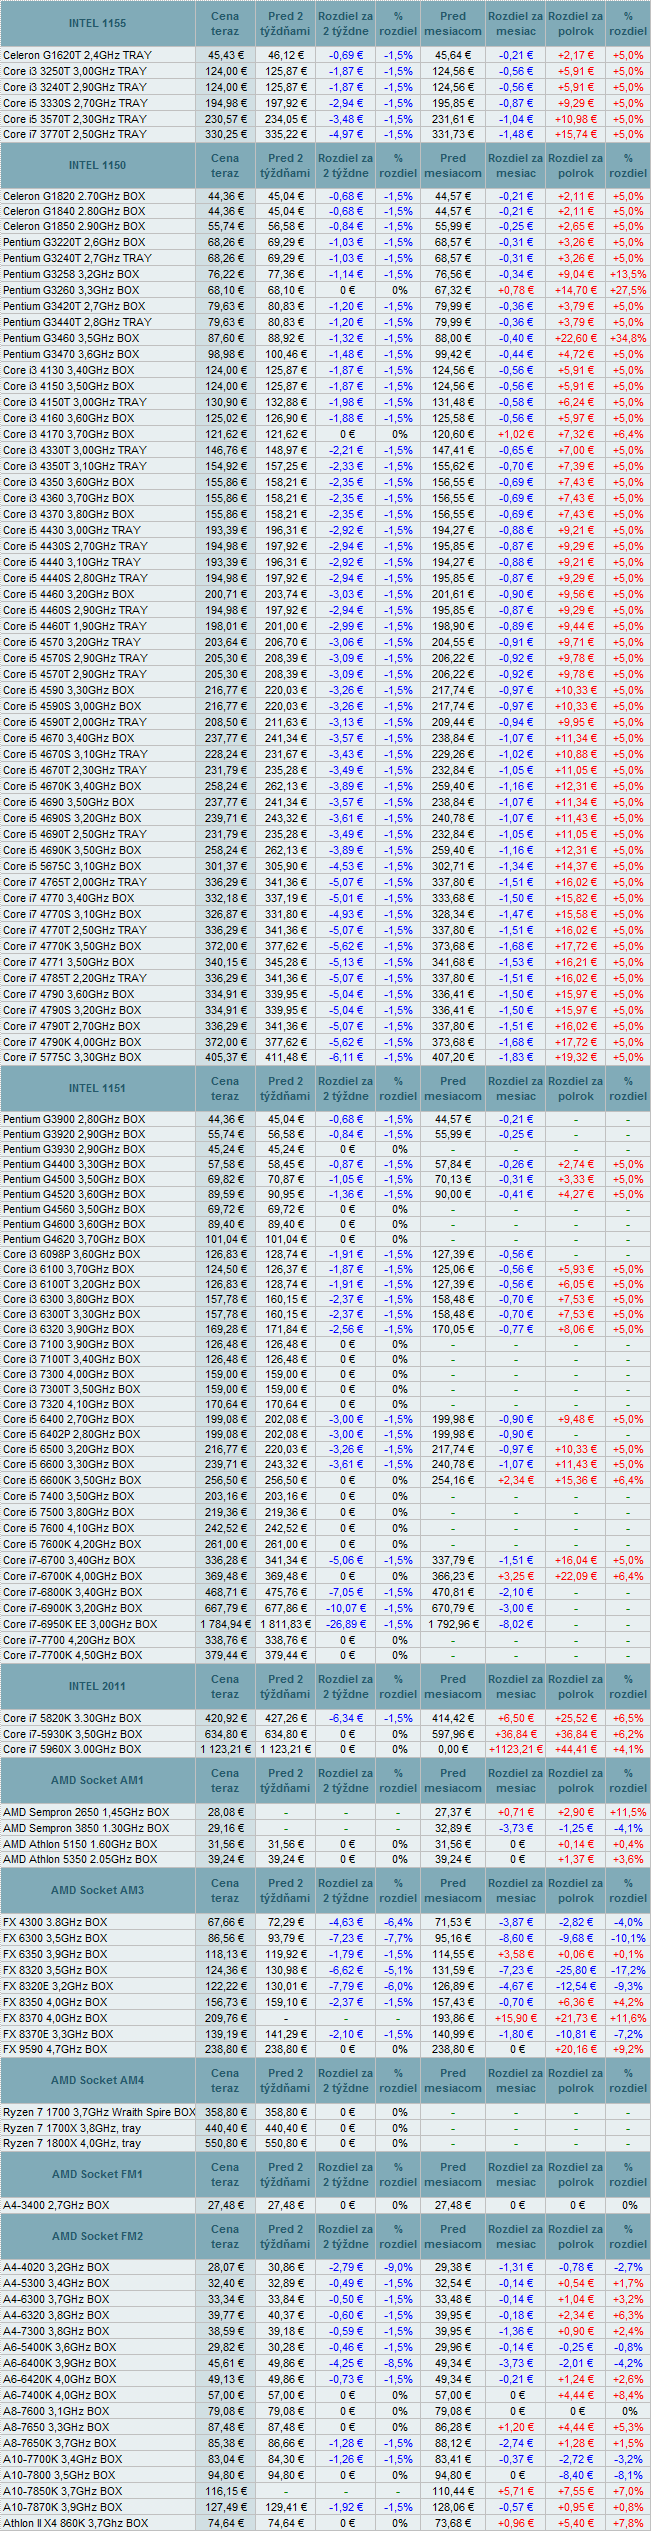
Task: Select the Core i7-7700K 4,50GHz BOX name
Action: [x=72, y=1655]
